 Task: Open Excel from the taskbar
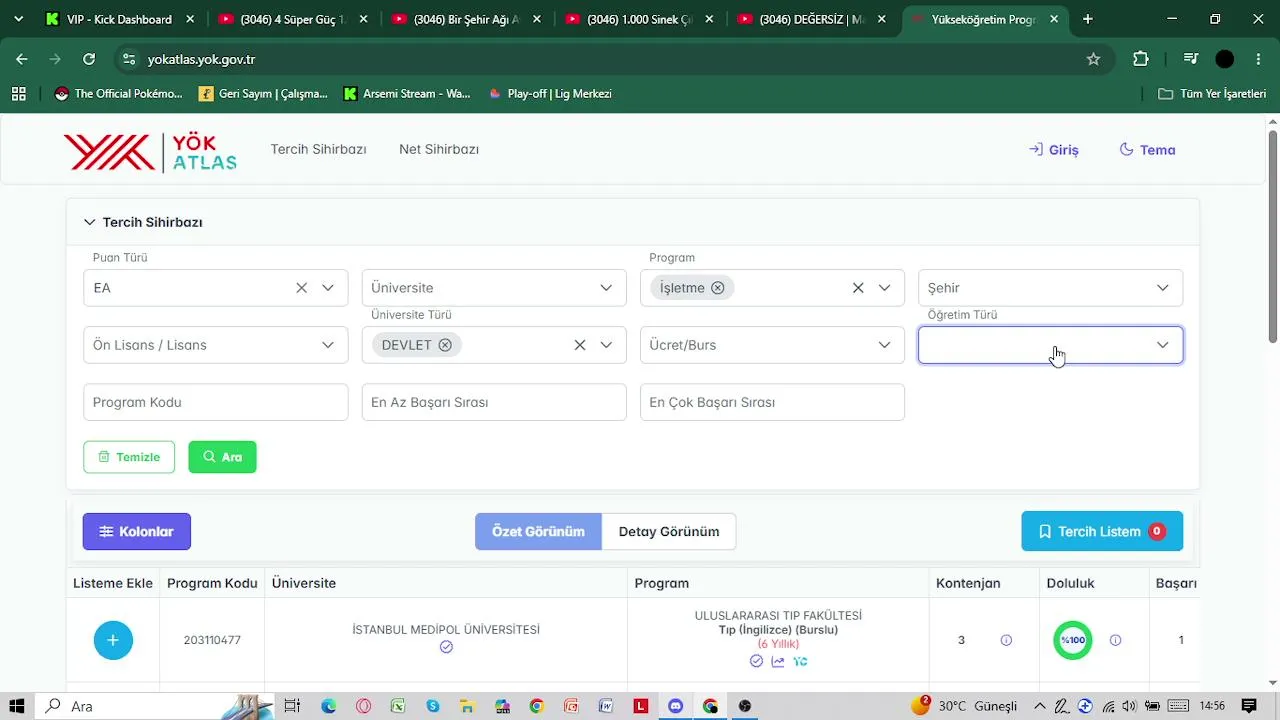[x=398, y=706]
